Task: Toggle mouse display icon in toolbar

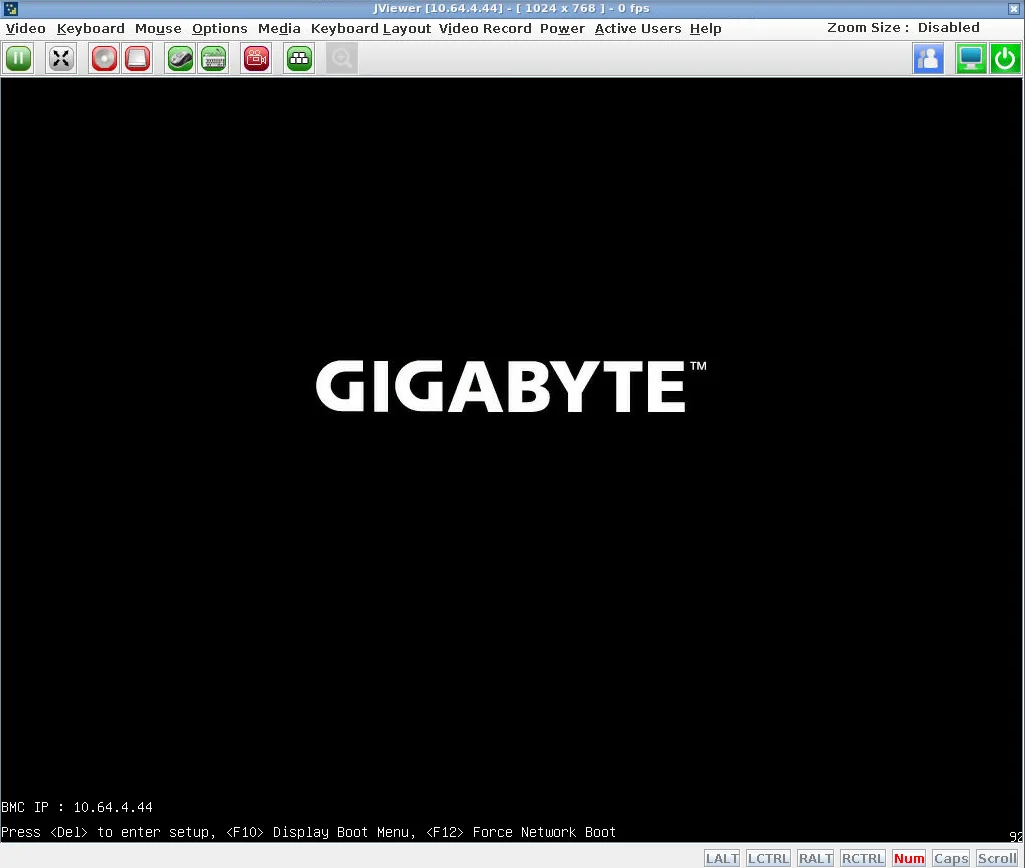Action: [180, 59]
